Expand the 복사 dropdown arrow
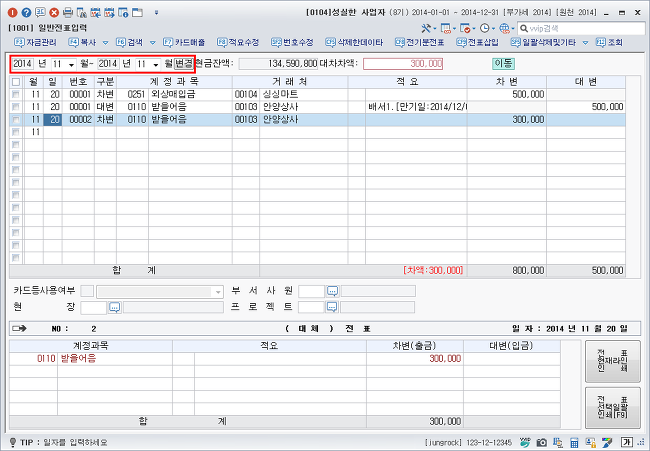The image size is (650, 451). click(x=105, y=42)
